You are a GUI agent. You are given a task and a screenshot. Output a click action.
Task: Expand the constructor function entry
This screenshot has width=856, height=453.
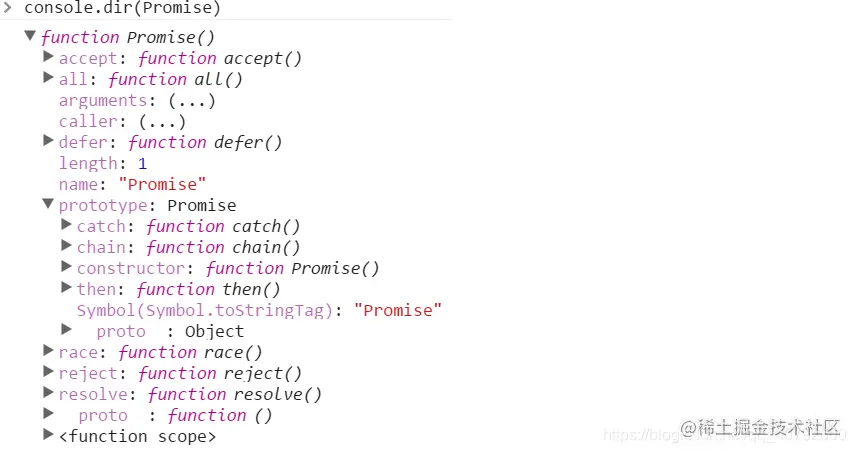(66, 267)
